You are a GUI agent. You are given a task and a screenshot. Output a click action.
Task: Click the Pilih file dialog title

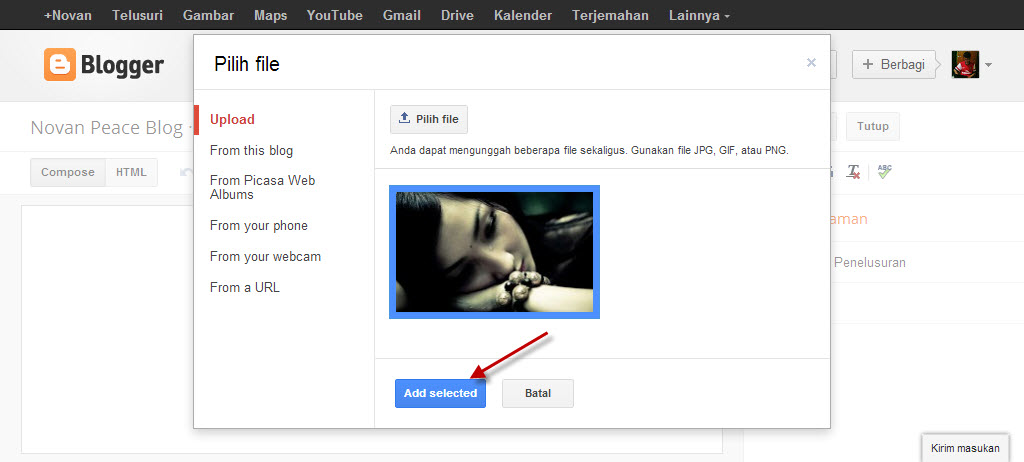pyautogui.click(x=247, y=64)
